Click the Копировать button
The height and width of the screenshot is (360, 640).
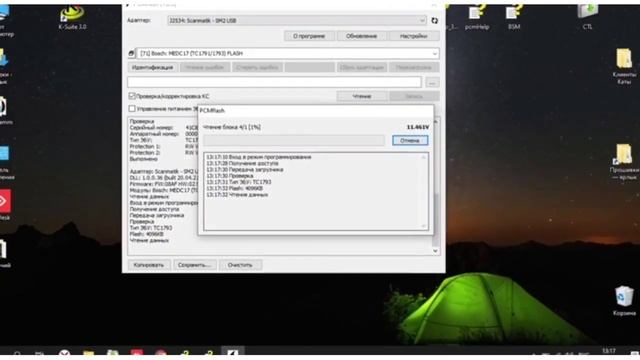149,265
